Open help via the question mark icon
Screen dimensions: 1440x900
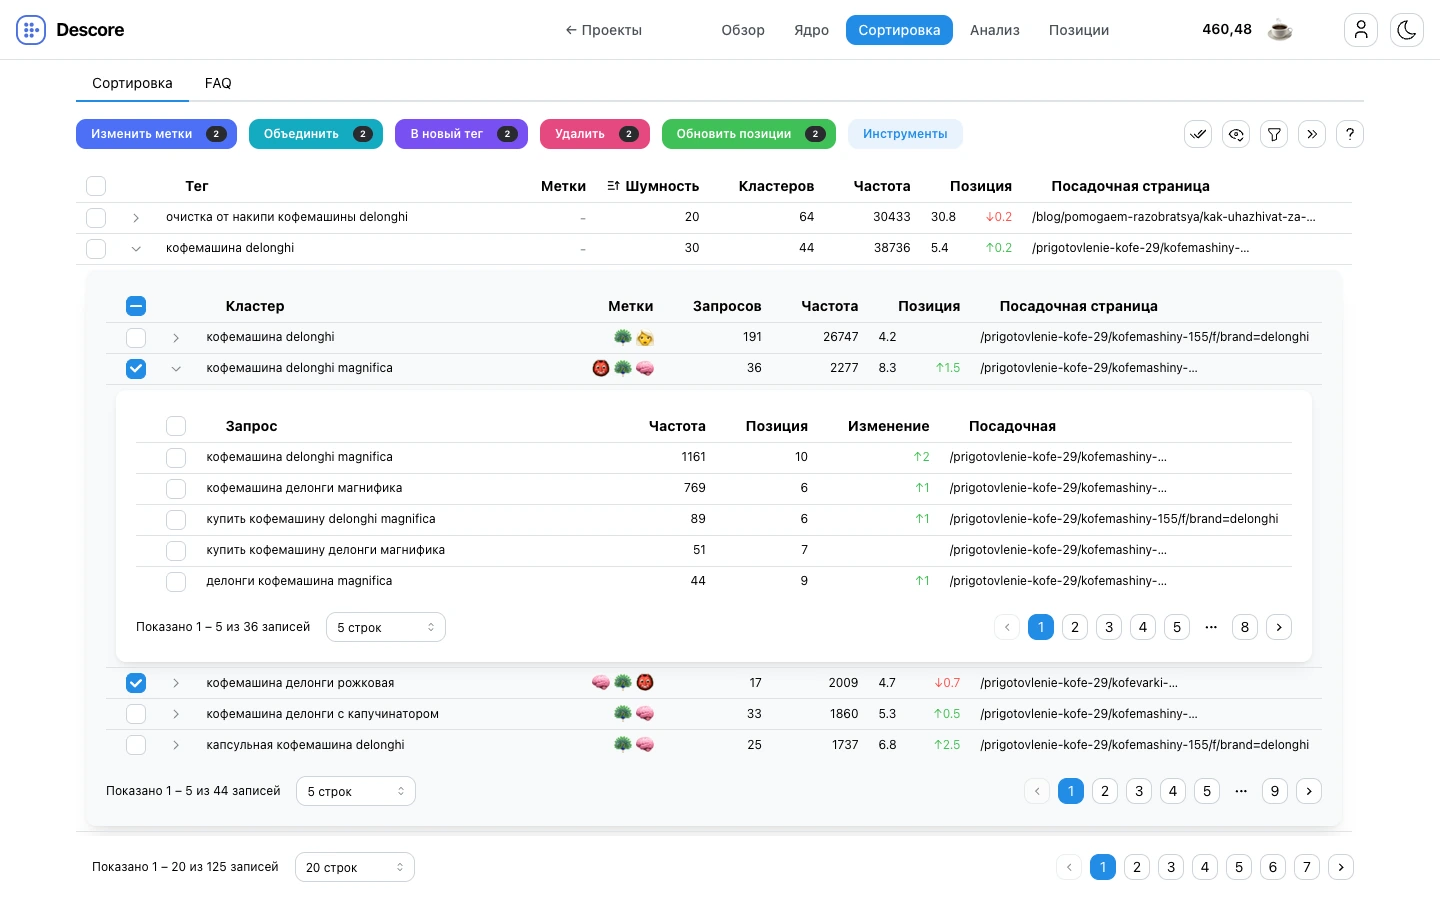pos(1350,134)
